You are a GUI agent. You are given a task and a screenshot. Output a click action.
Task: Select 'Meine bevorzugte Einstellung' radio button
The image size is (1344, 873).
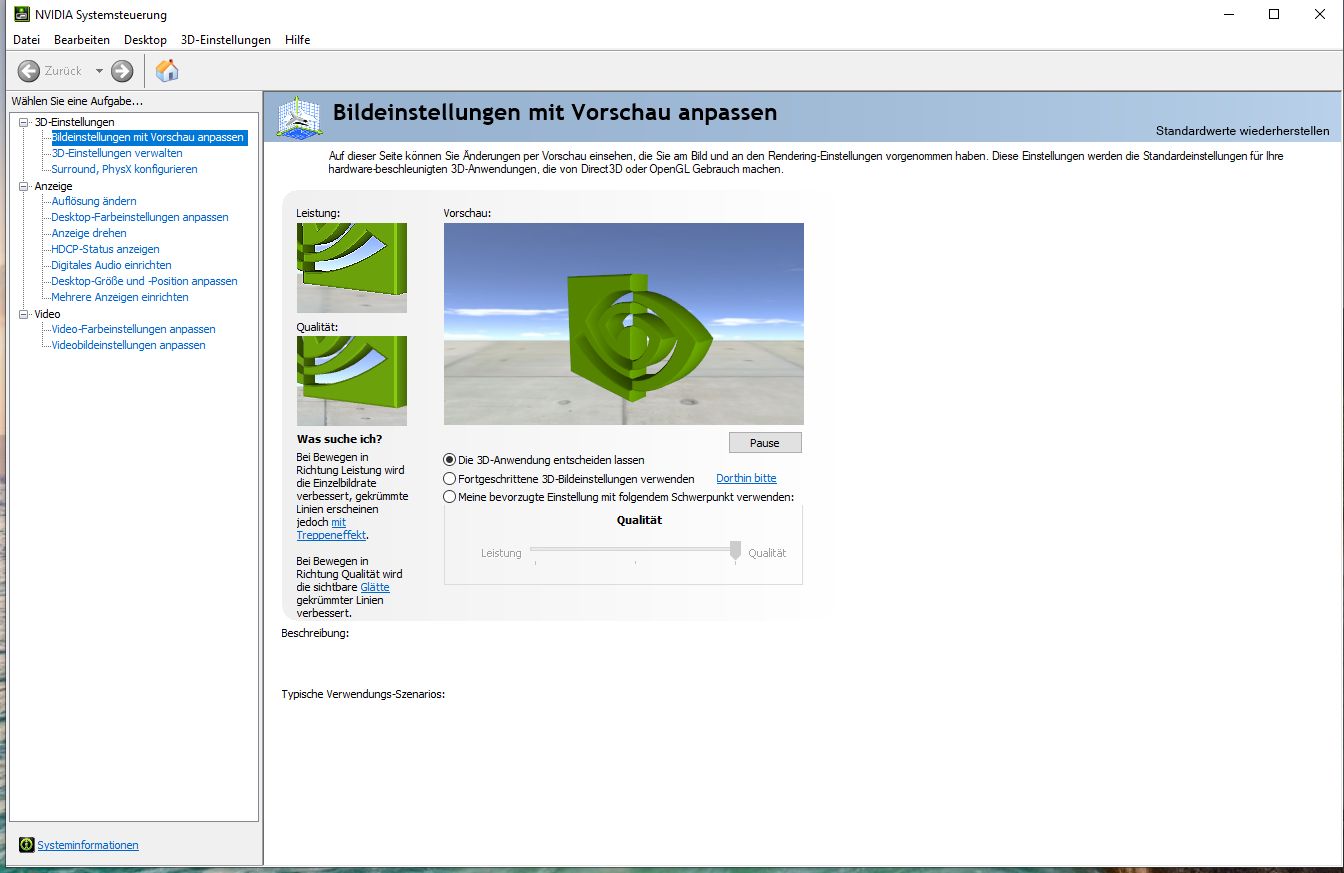(449, 497)
